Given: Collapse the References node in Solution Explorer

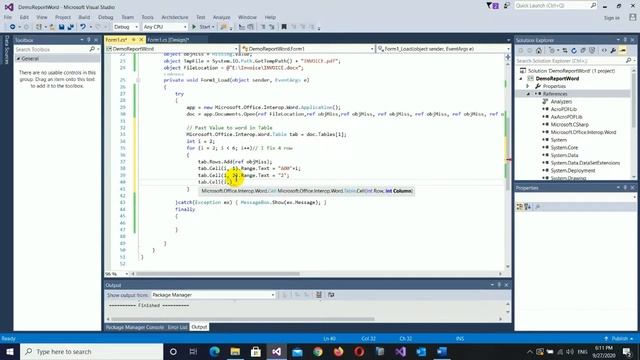Looking at the screenshot, I should pyautogui.click(x=528, y=94).
